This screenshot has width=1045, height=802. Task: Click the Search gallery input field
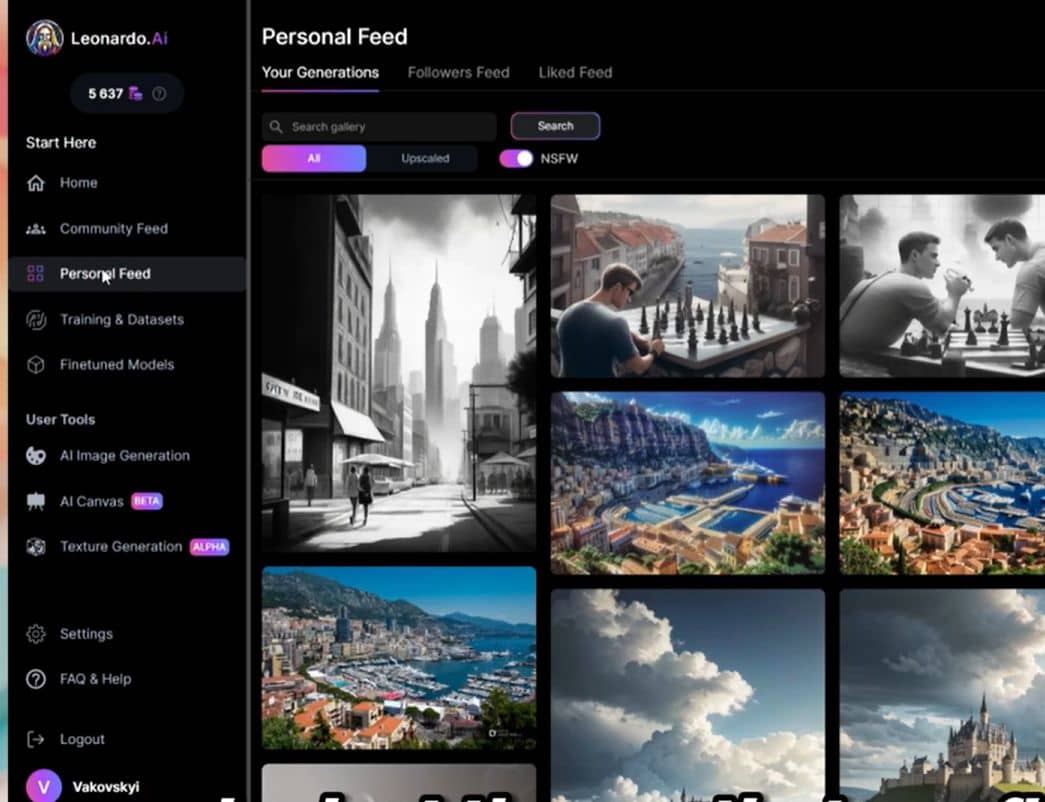click(385, 127)
